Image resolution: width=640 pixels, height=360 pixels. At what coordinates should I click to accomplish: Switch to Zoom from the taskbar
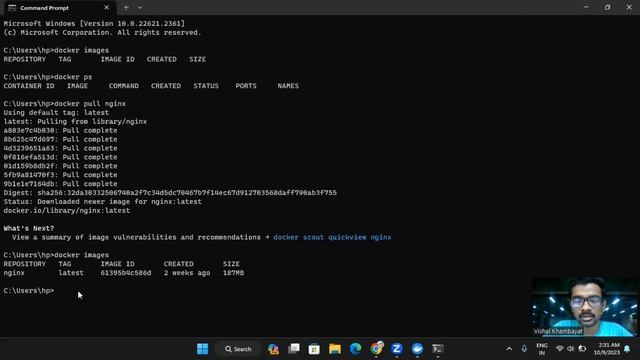tap(396, 349)
